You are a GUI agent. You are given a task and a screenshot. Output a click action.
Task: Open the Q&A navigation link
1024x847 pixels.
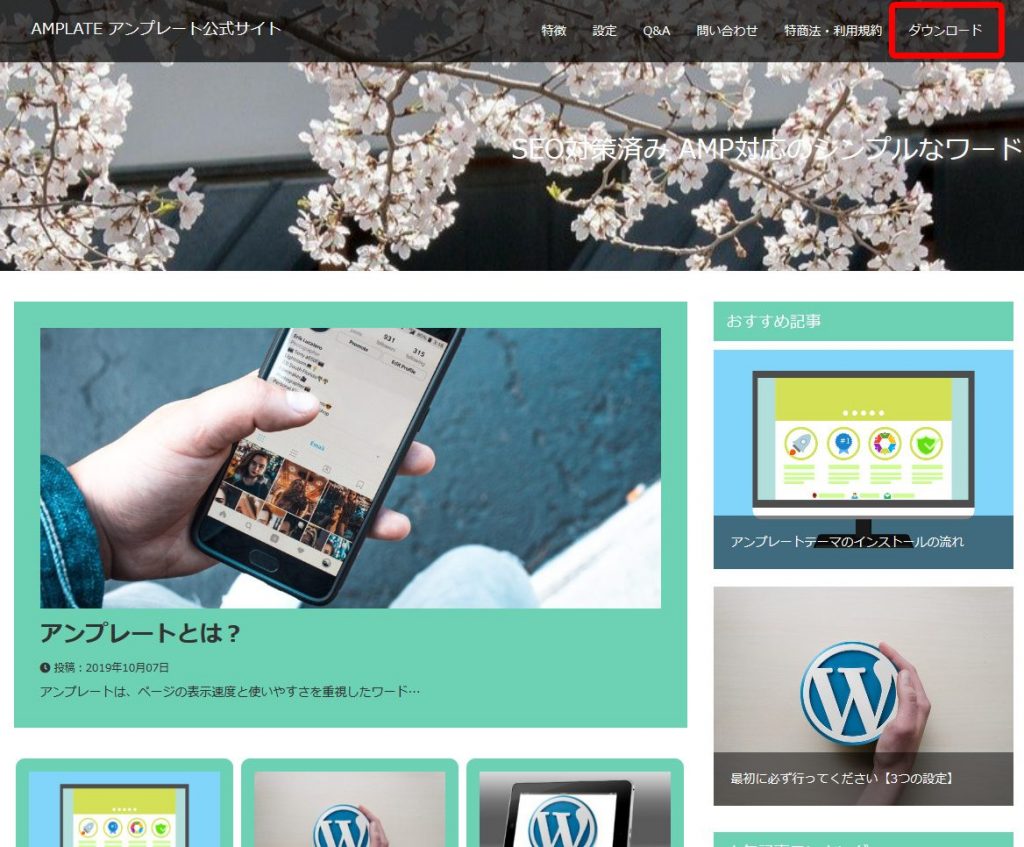(x=656, y=31)
